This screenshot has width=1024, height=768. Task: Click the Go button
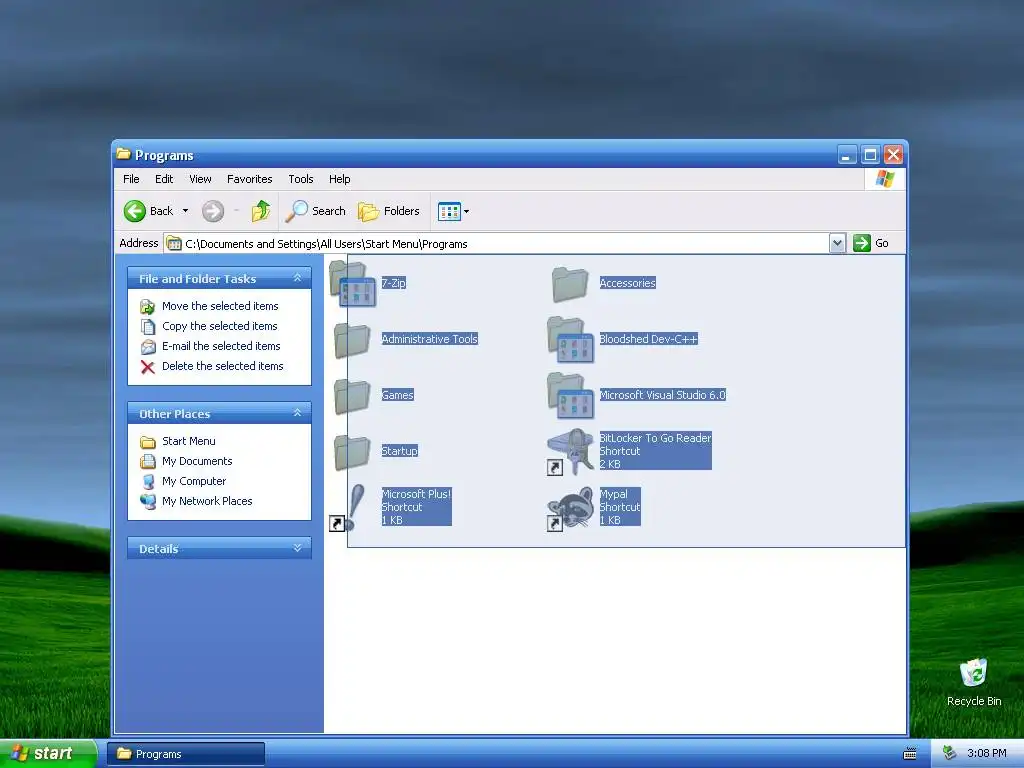pos(871,243)
